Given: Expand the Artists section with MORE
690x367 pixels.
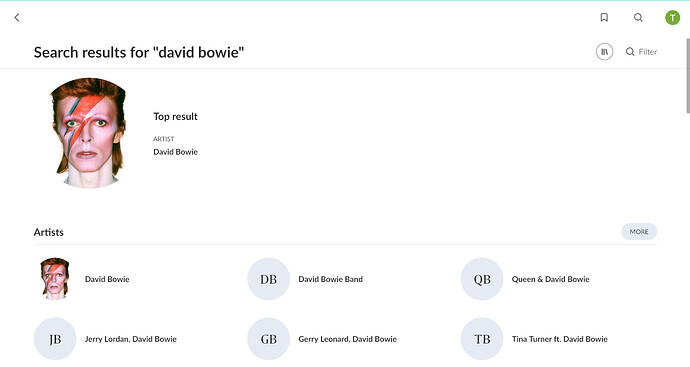Looking at the screenshot, I should click(x=639, y=231).
